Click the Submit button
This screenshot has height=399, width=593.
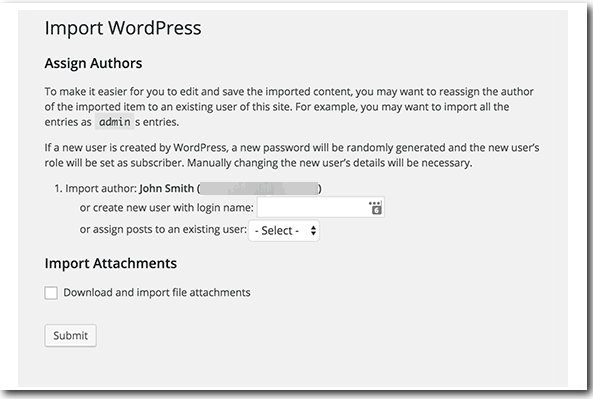pyautogui.click(x=70, y=335)
